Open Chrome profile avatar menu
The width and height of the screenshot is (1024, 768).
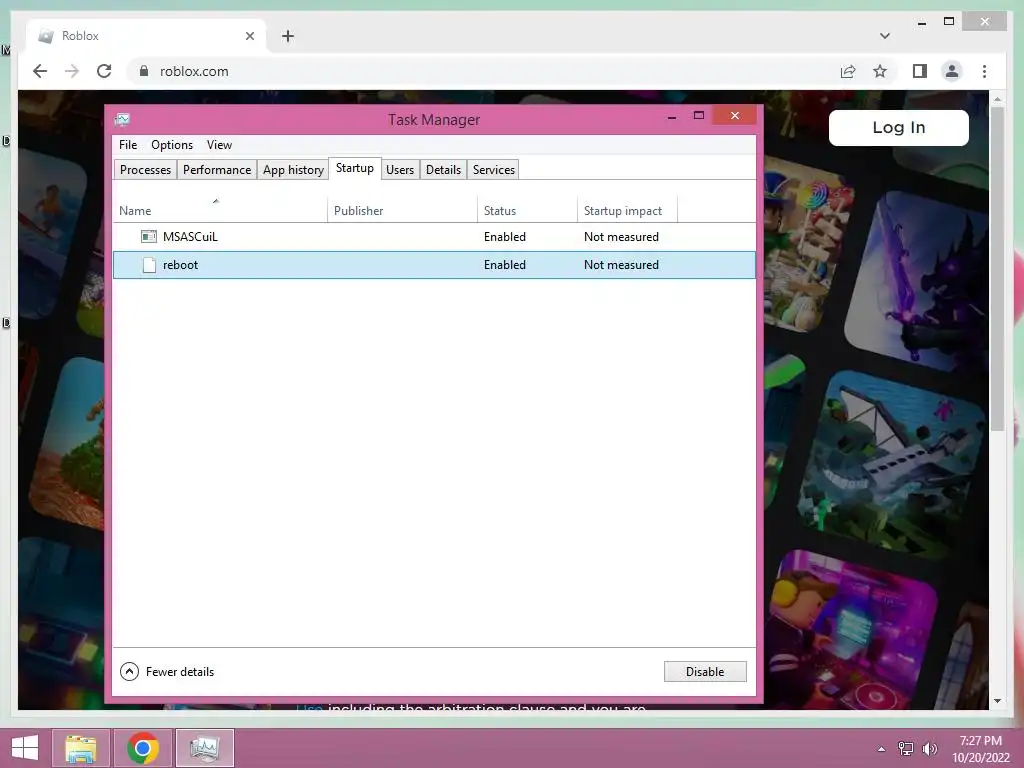click(952, 71)
